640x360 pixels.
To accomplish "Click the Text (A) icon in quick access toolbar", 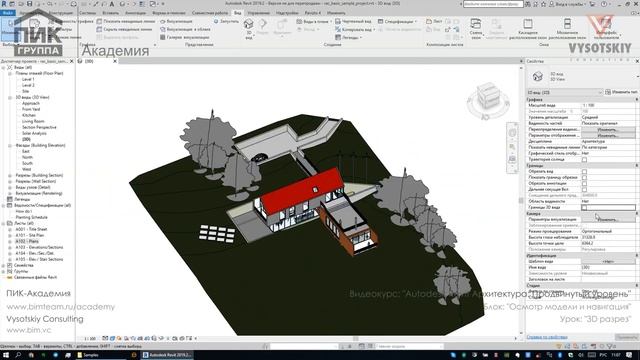I will click(x=112, y=4).
